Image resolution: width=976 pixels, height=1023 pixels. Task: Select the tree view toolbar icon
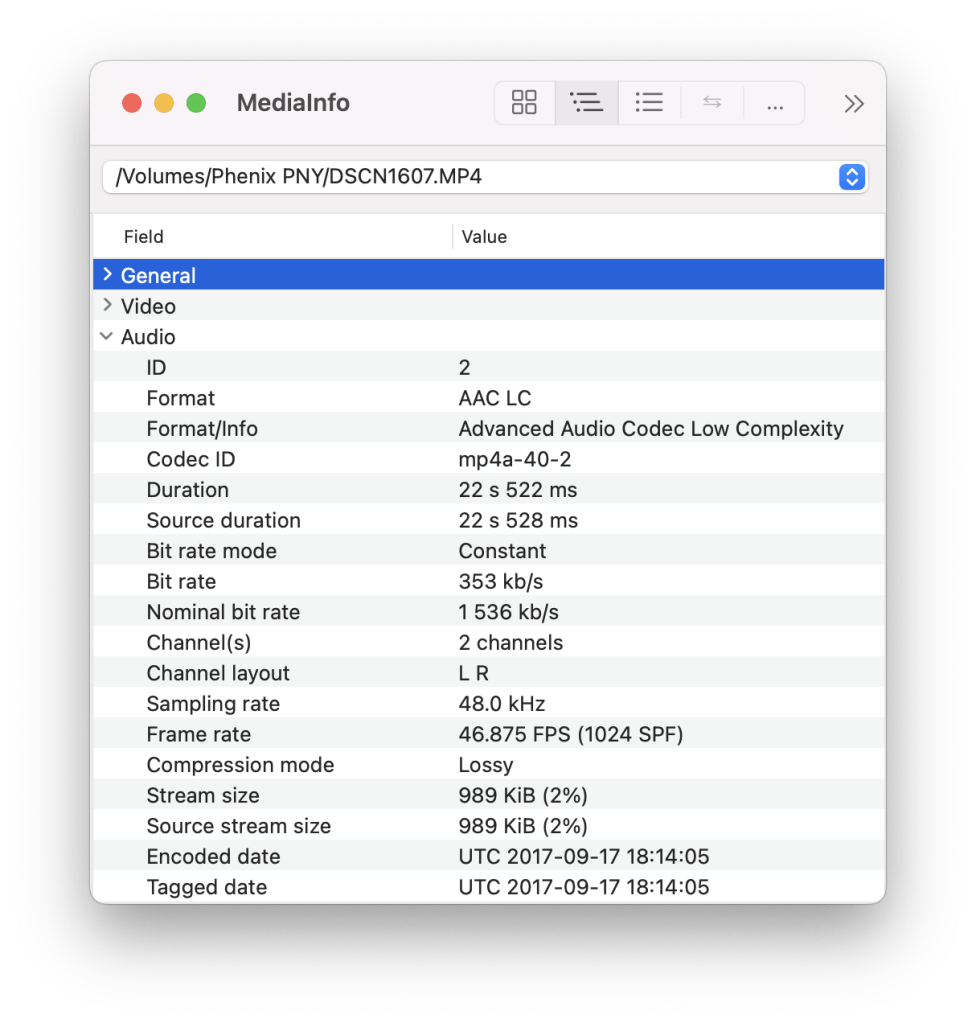tap(586, 103)
